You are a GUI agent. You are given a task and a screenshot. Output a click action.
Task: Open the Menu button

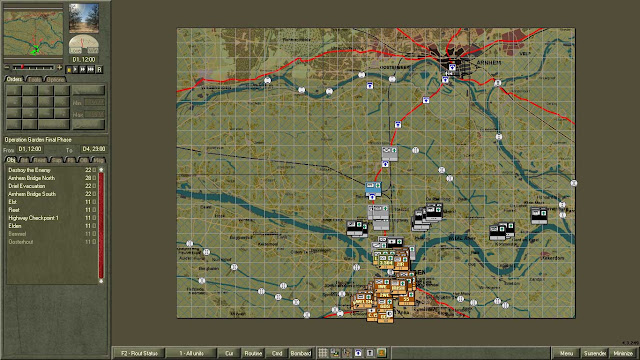point(566,353)
